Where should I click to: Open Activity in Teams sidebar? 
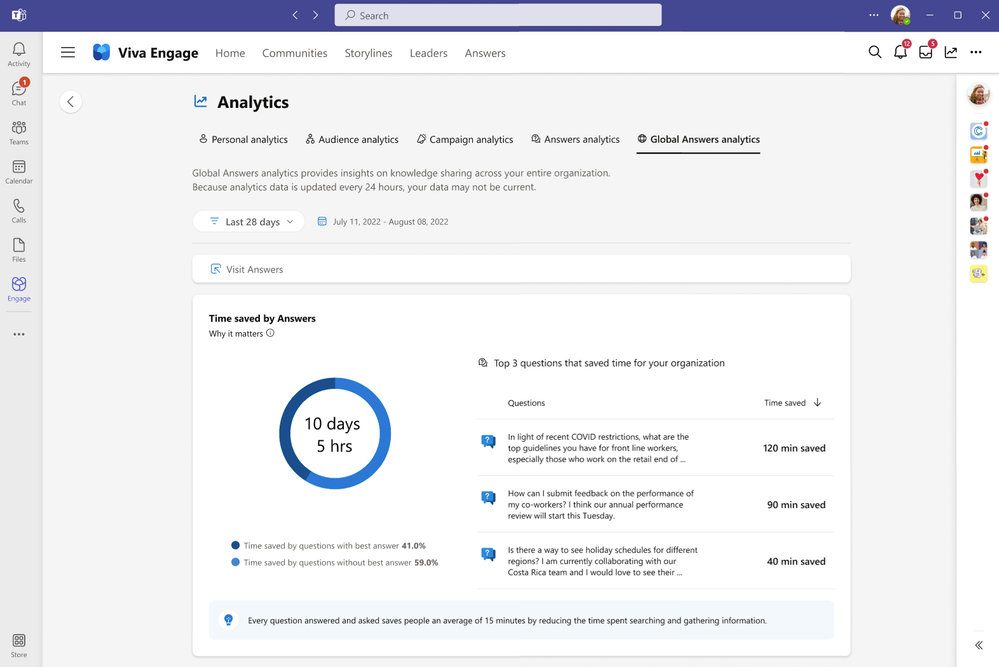coord(18,54)
